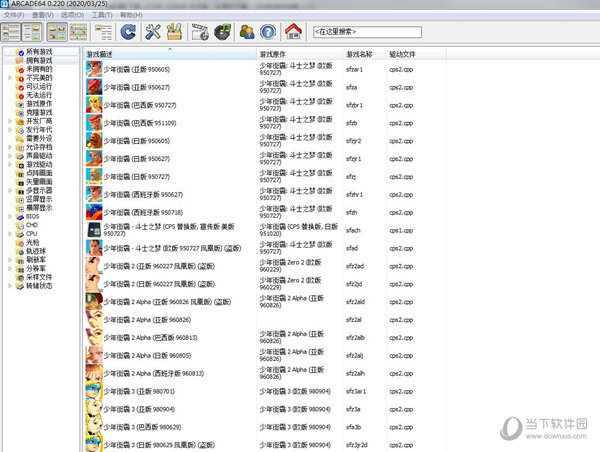This screenshot has height=452, width=600.
Task: Click the 竖屏显示 folder icon
Action: pyautogui.click(x=20, y=199)
